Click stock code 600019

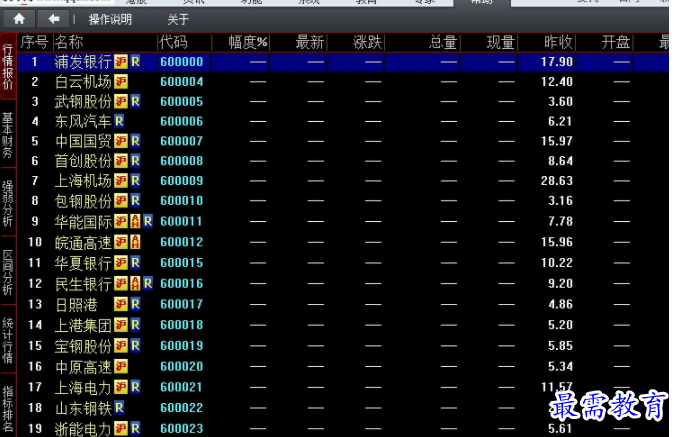coord(181,345)
